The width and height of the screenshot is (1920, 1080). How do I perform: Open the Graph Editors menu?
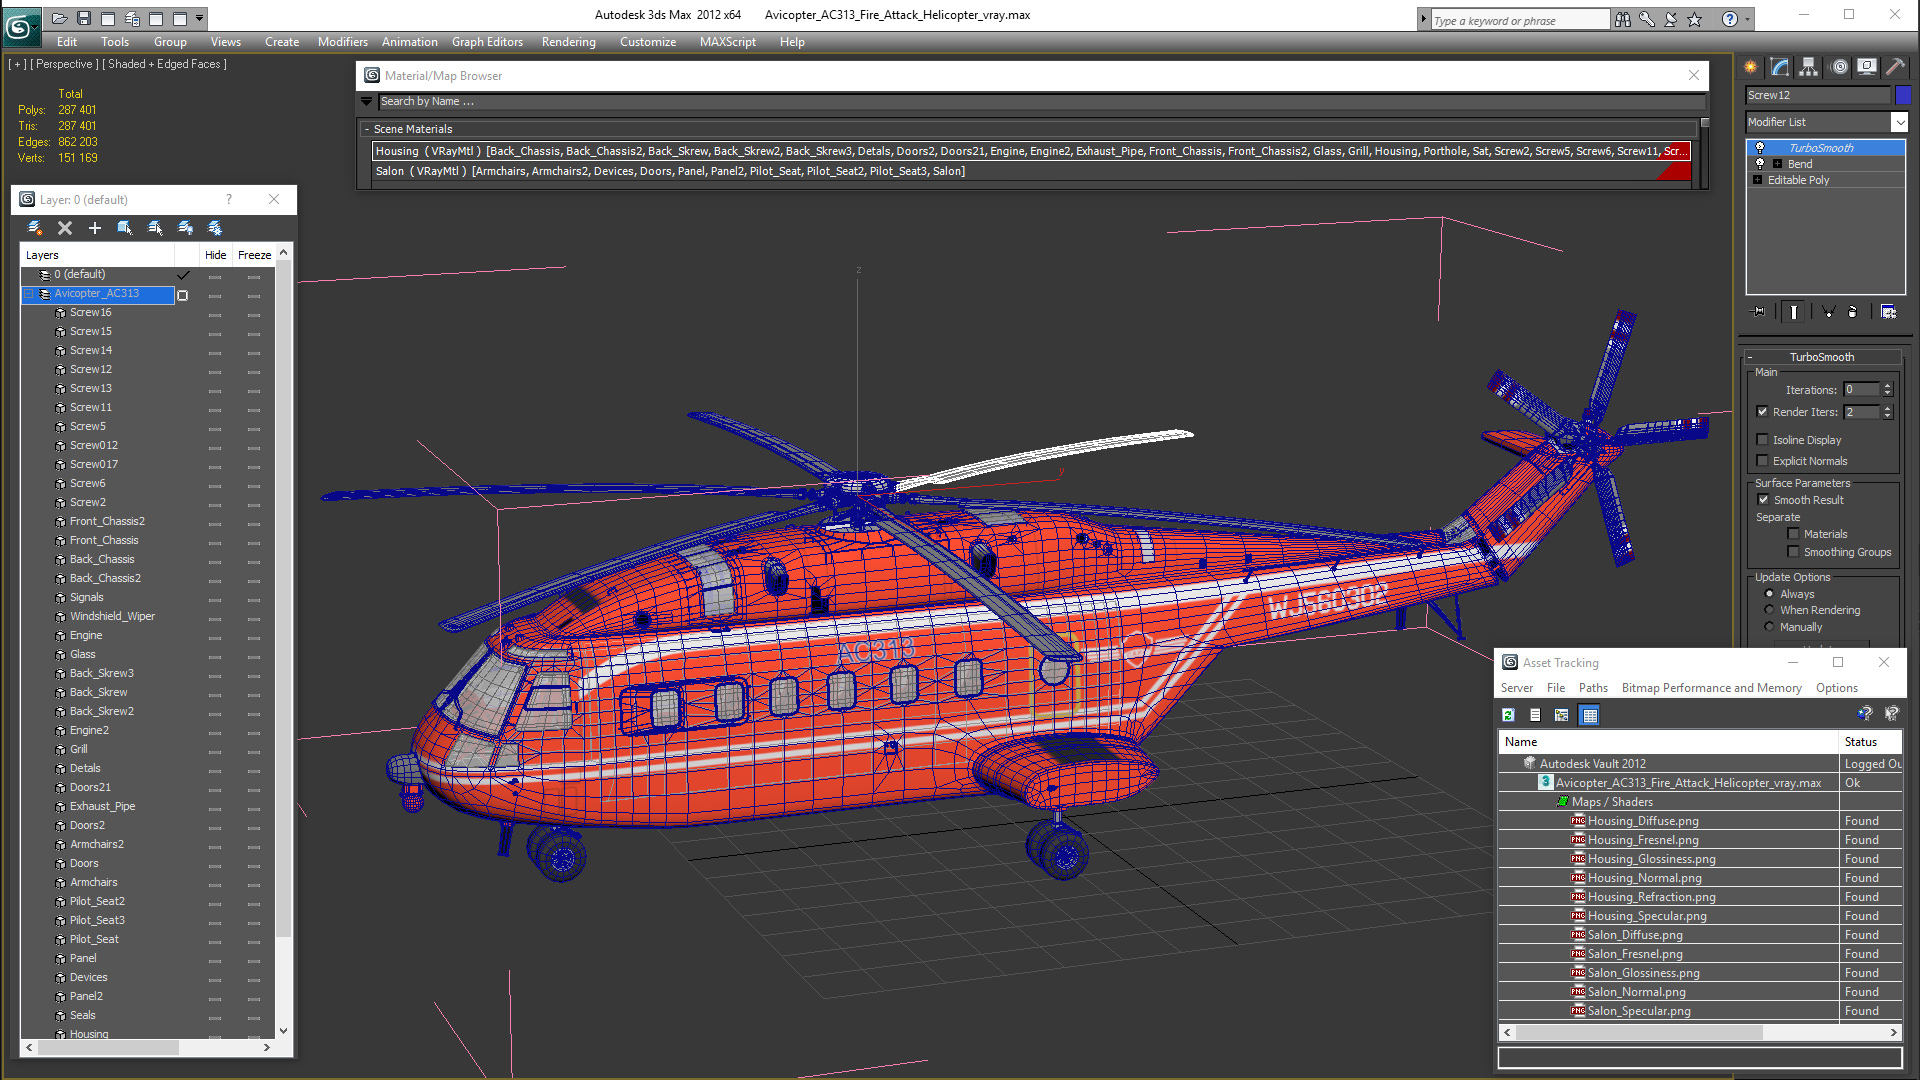[x=487, y=42]
